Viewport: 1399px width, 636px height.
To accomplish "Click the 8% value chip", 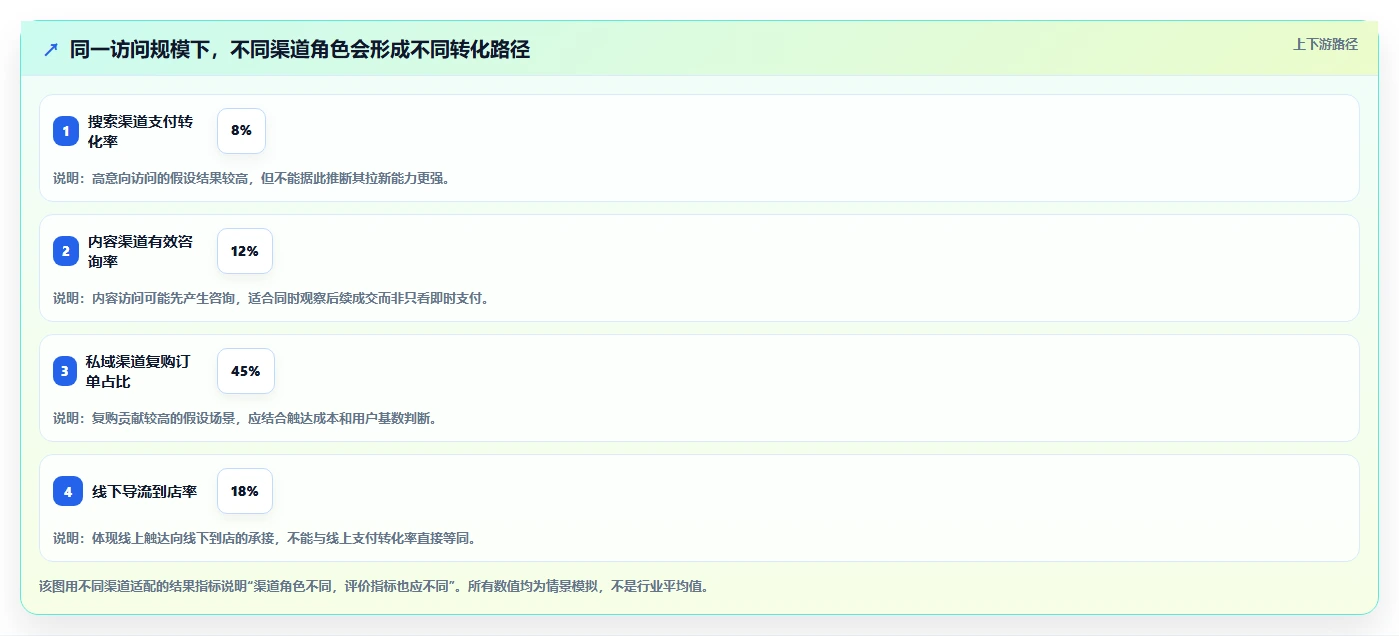I will pyautogui.click(x=241, y=131).
